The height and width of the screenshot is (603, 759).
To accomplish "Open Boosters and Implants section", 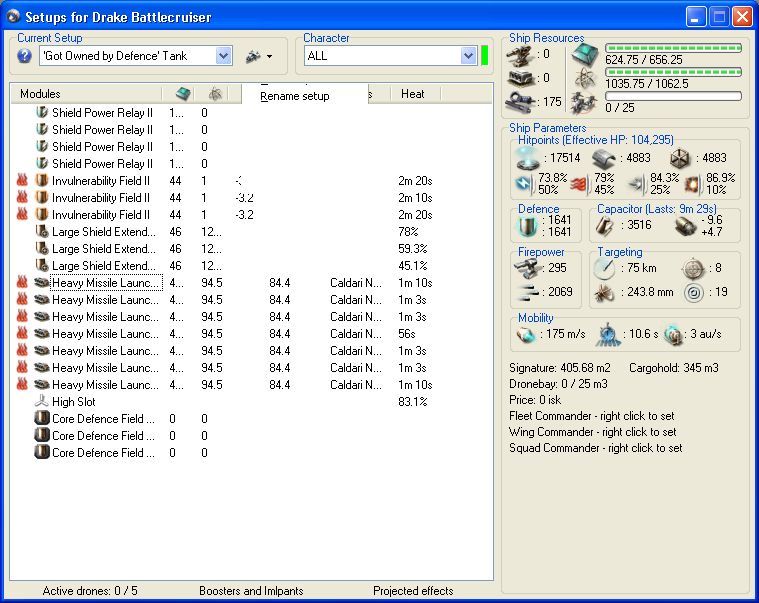I will [250, 591].
